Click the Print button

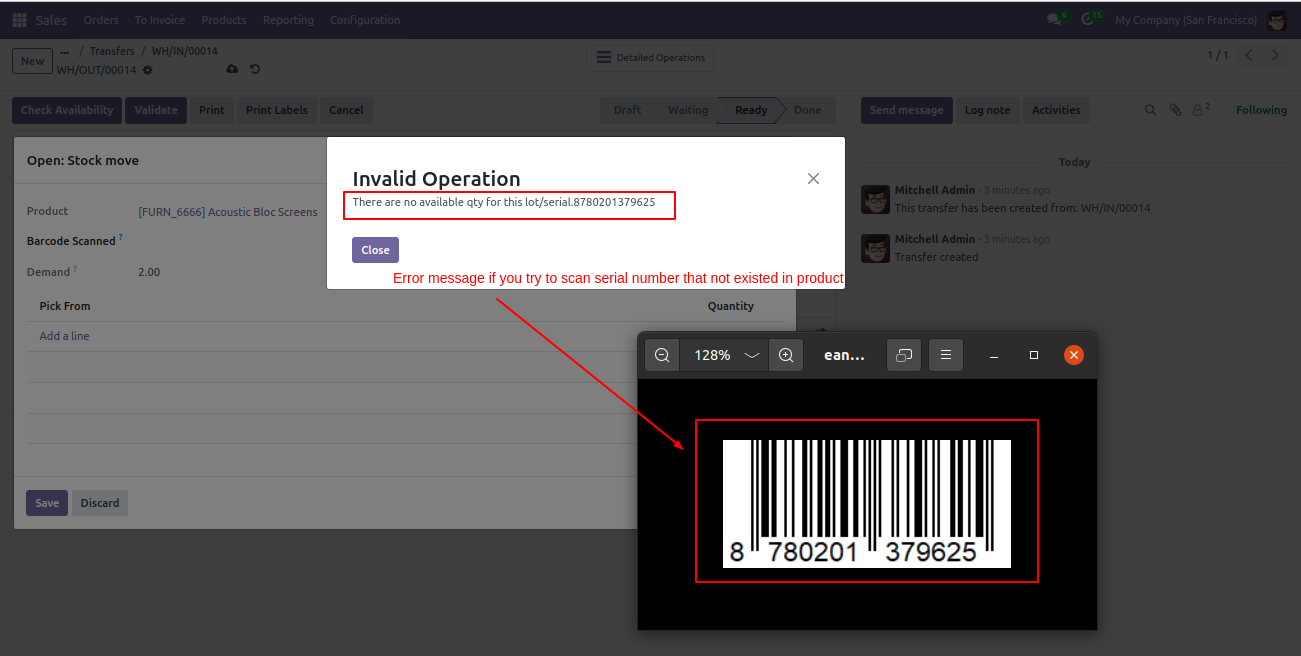coord(212,110)
